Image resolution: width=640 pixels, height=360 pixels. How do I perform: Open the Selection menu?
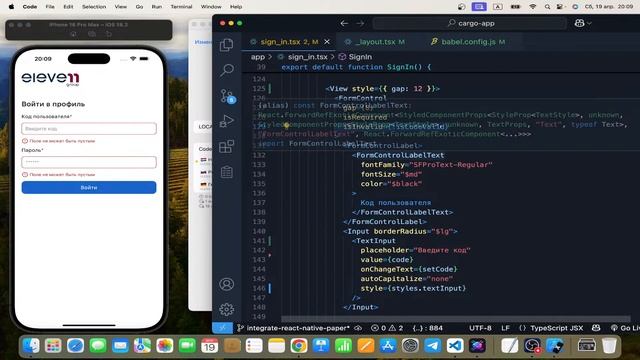pos(94,7)
